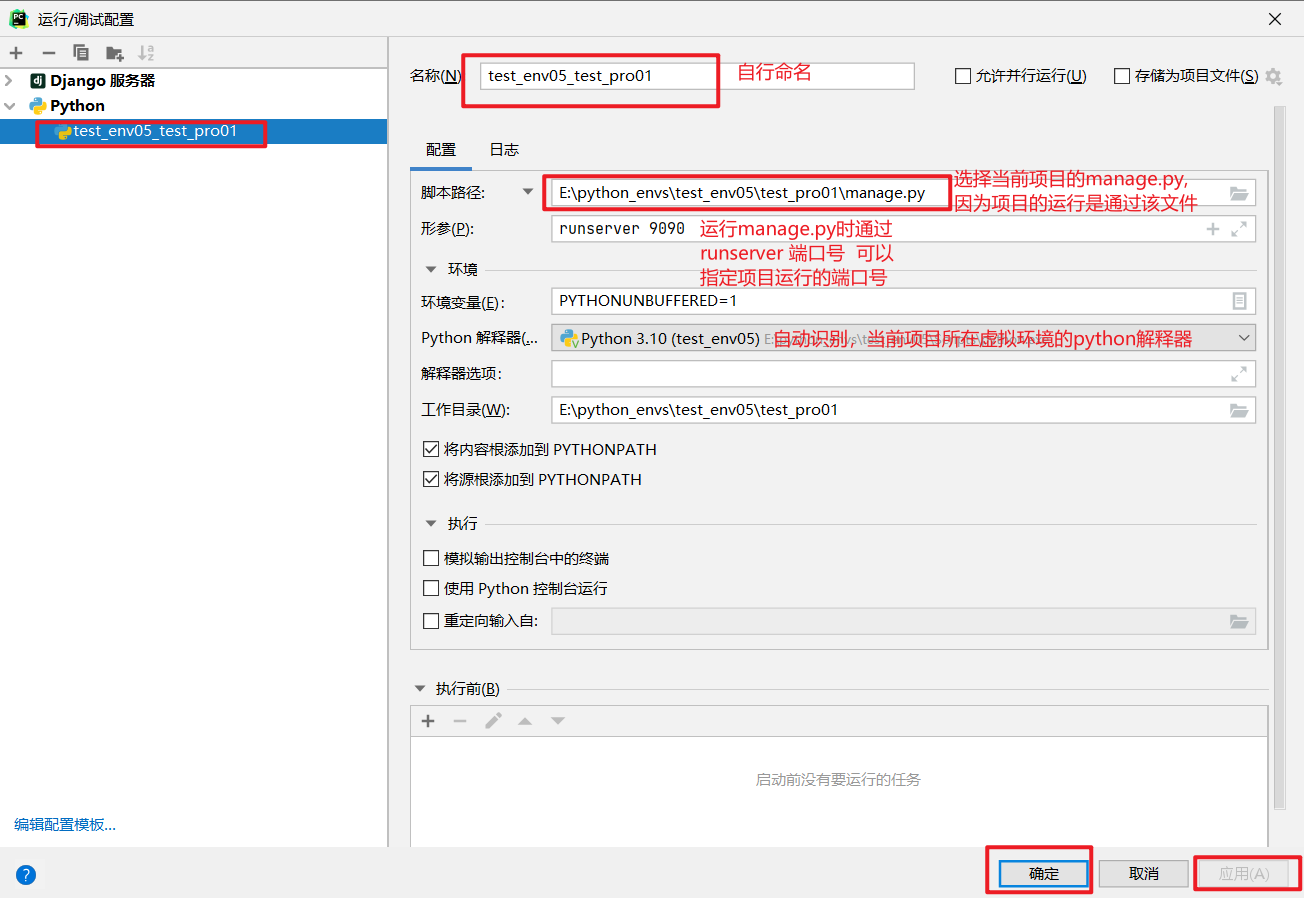
Task: Expand the parameters field editor
Action: click(x=1239, y=229)
